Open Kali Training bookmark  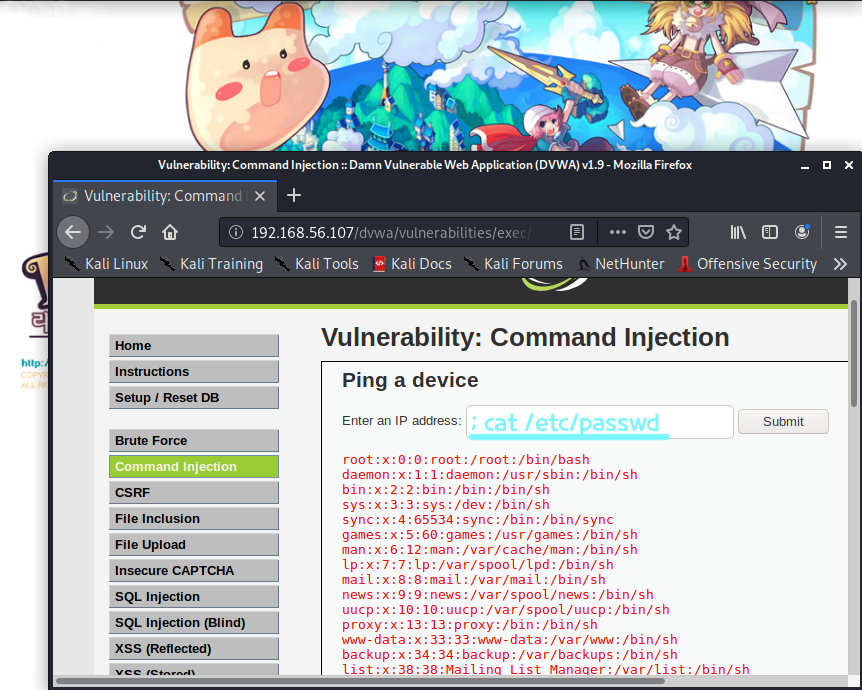point(211,264)
